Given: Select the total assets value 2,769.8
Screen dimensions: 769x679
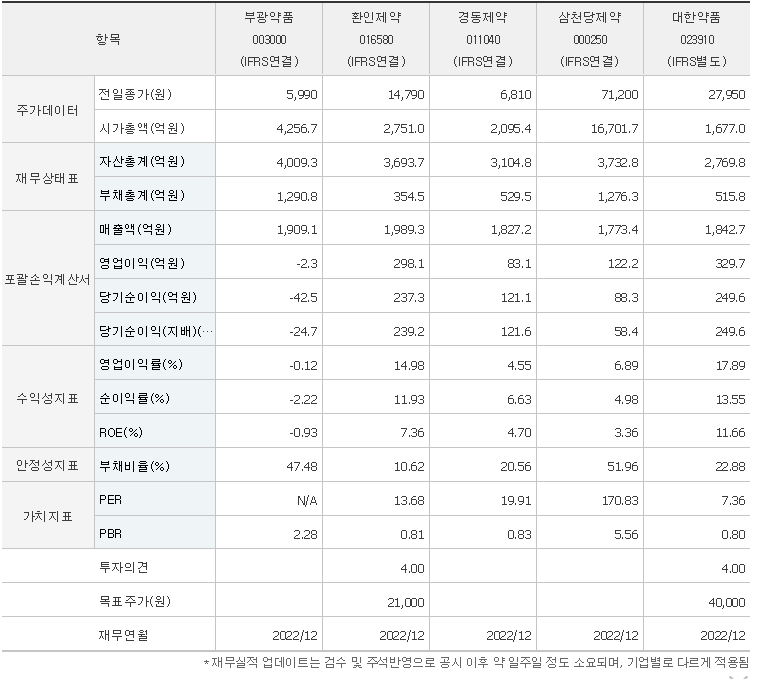Looking at the screenshot, I should [725, 162].
